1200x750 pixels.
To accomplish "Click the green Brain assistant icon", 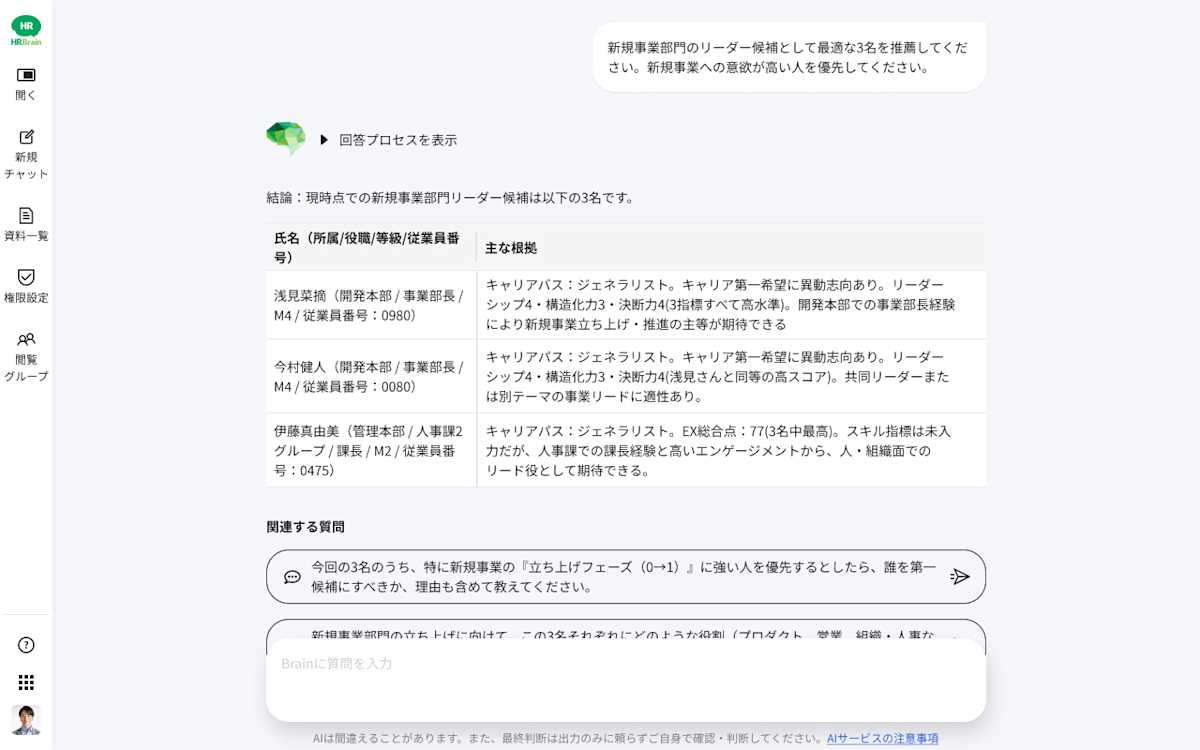I will [x=286, y=138].
